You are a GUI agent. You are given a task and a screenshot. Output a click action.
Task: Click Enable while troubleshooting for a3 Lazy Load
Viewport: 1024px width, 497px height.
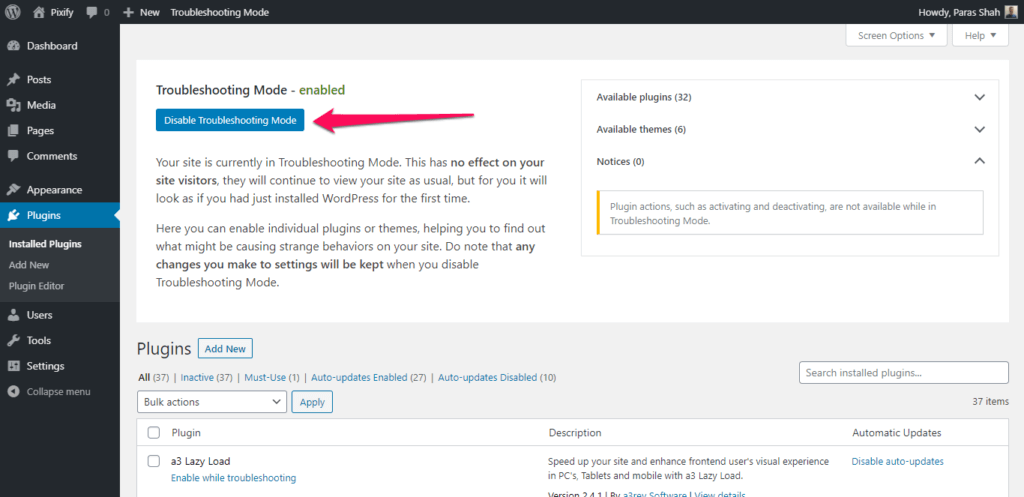point(233,478)
